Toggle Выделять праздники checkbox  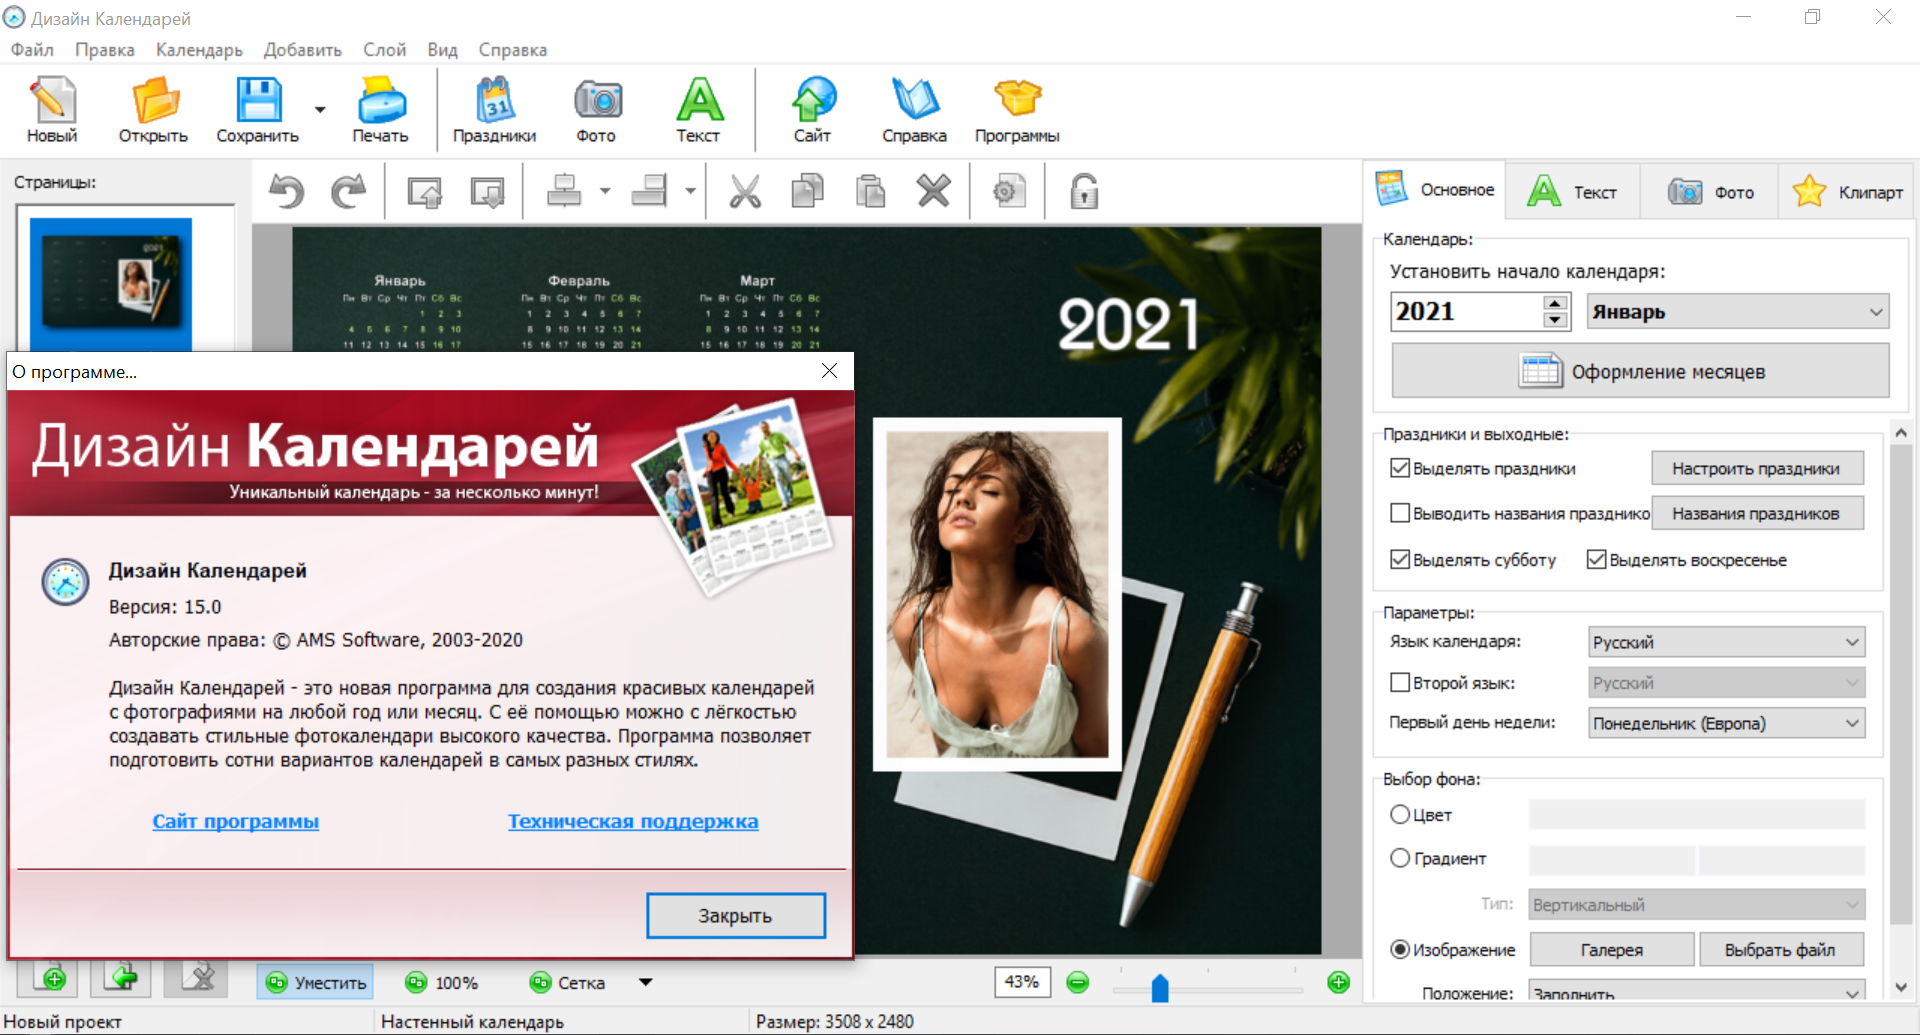(x=1400, y=468)
